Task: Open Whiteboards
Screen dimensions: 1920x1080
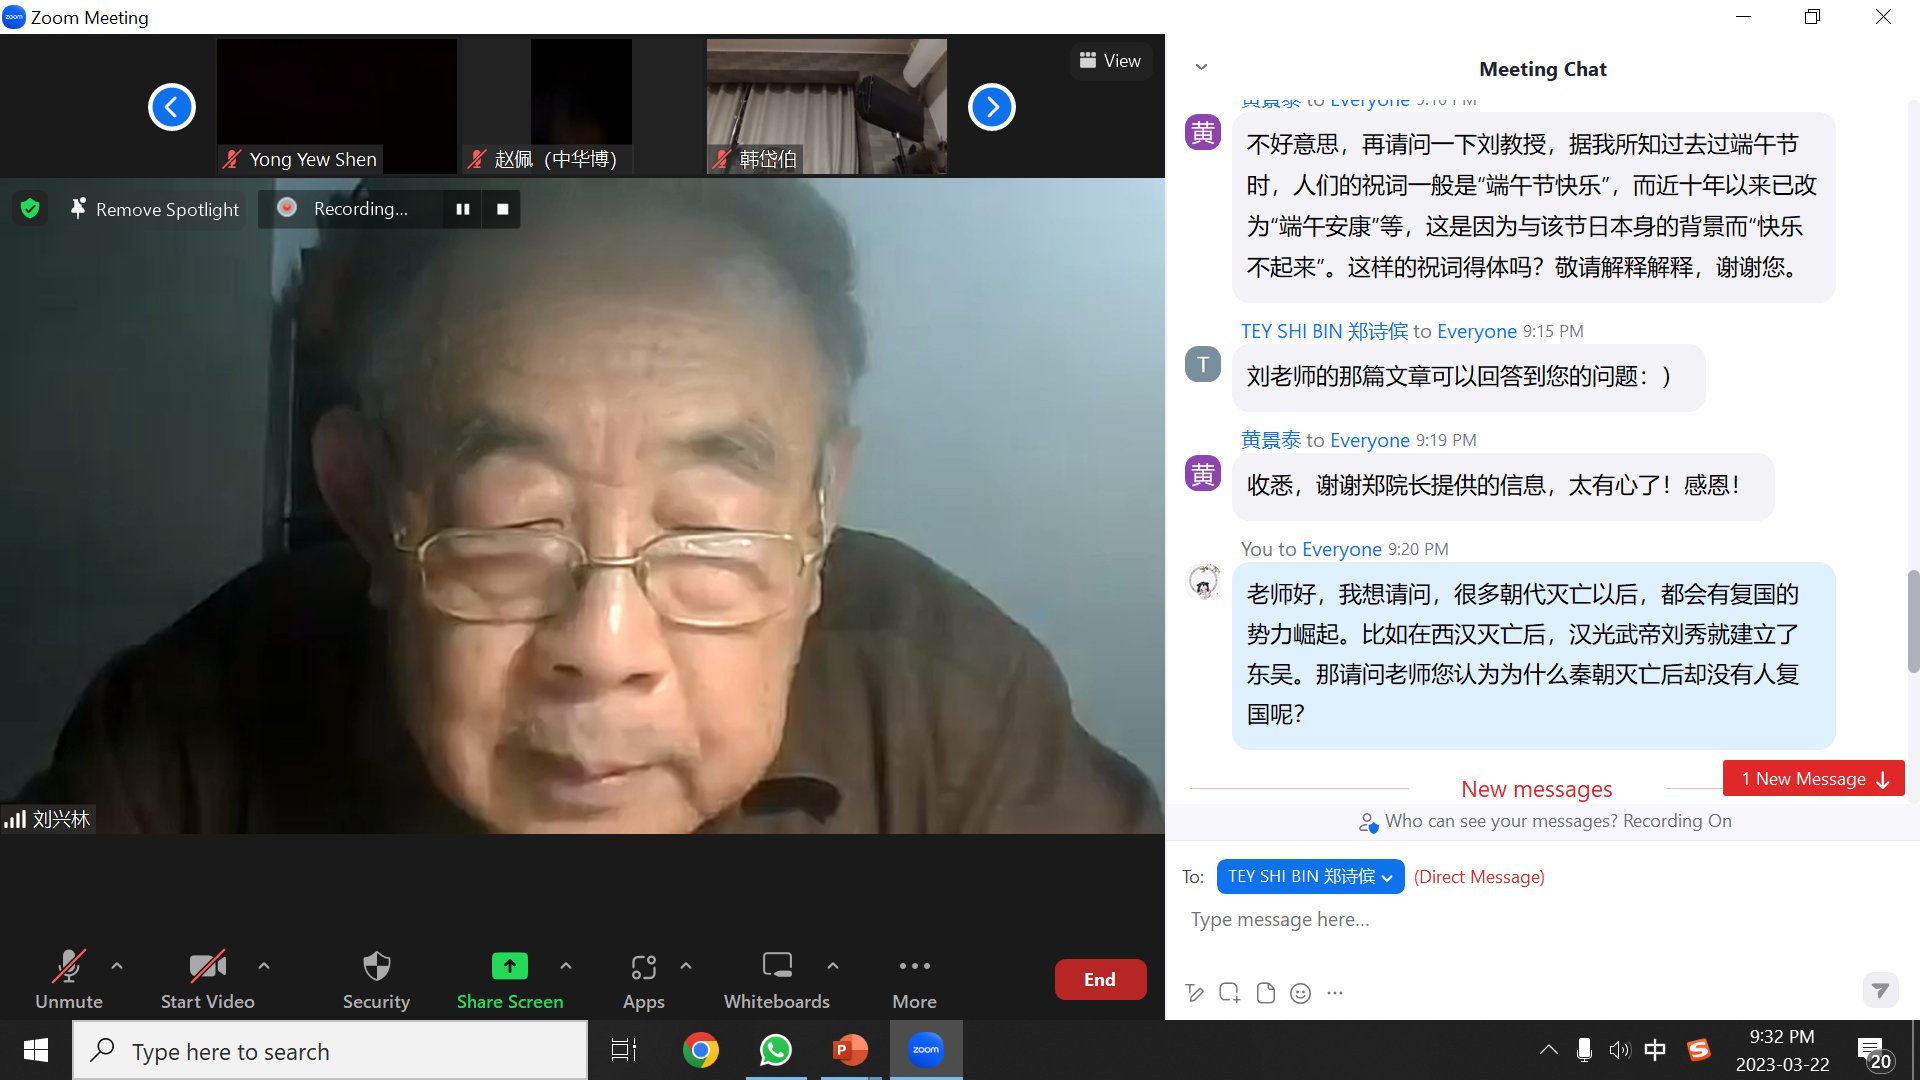Action: pyautogui.click(x=777, y=979)
